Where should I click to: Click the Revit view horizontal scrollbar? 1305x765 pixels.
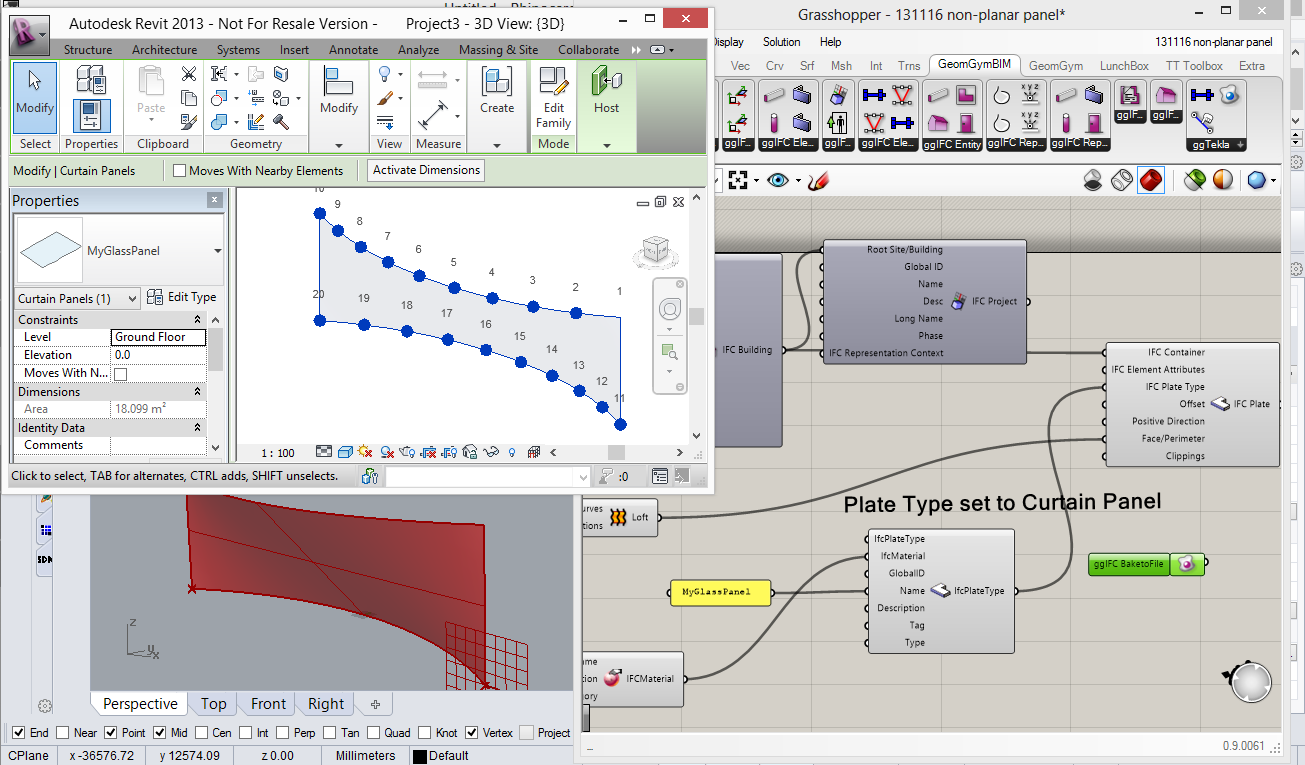616,453
